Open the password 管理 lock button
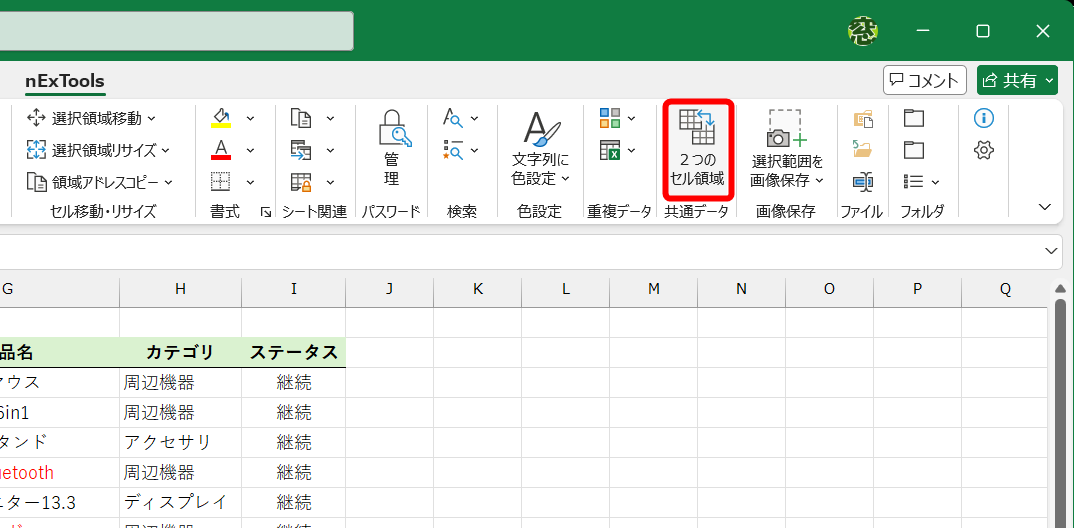1074x528 pixels. [390, 149]
